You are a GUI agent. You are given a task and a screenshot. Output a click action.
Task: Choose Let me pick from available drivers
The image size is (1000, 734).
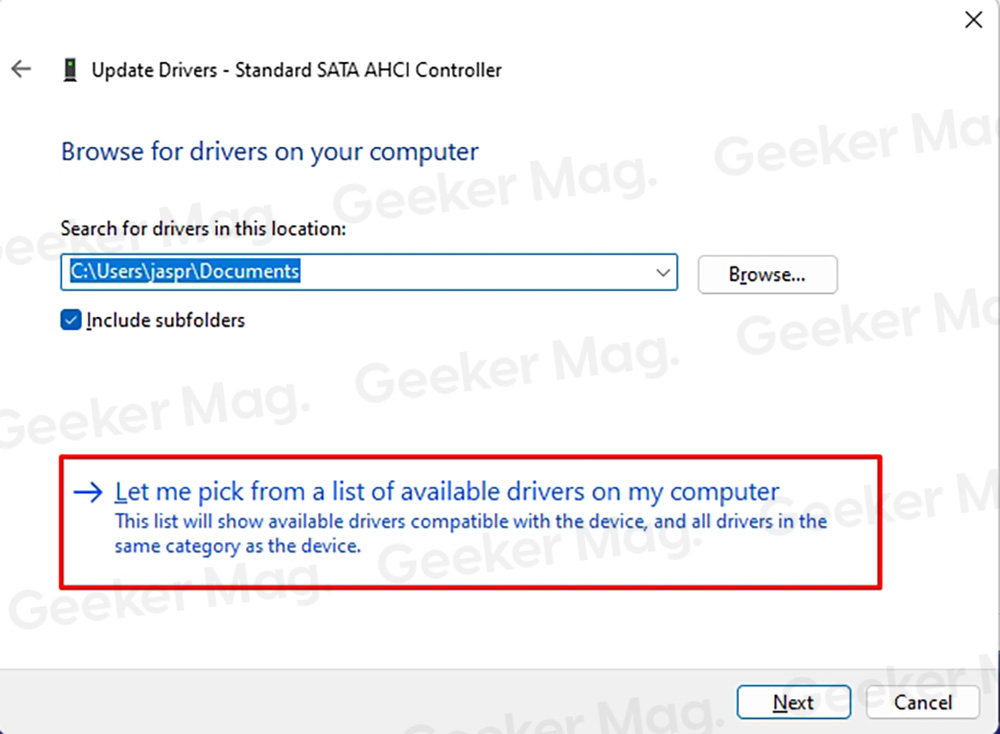447,492
